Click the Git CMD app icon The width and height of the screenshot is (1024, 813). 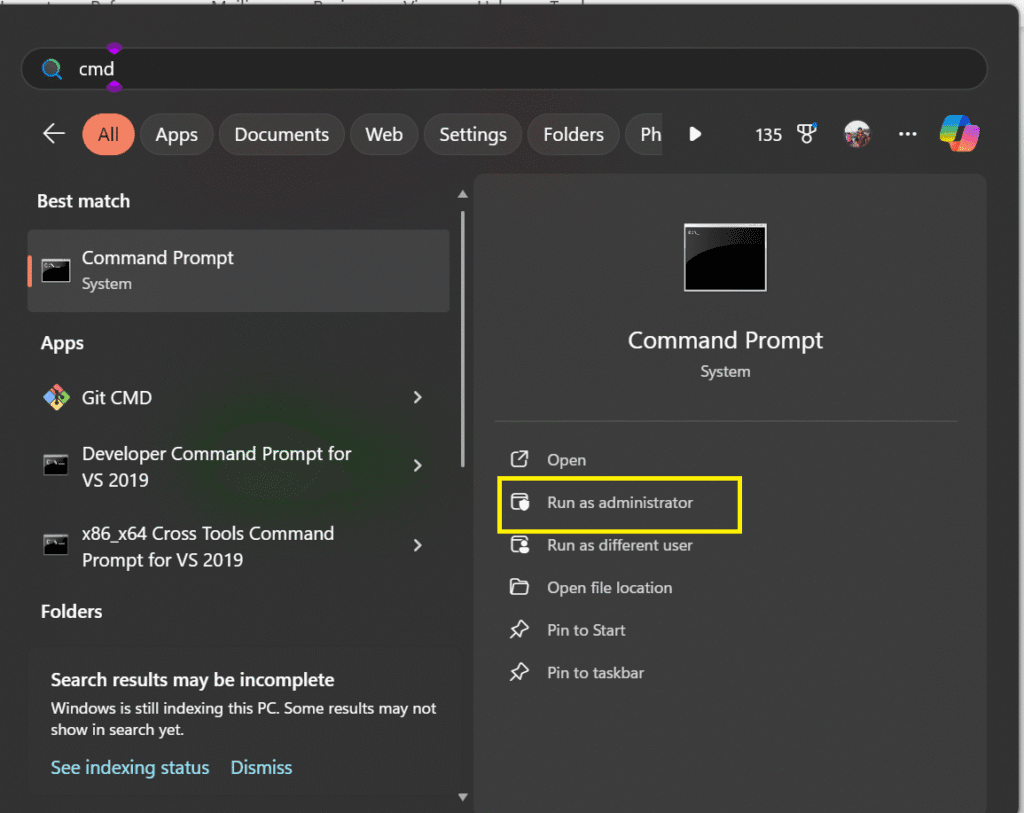[56, 397]
